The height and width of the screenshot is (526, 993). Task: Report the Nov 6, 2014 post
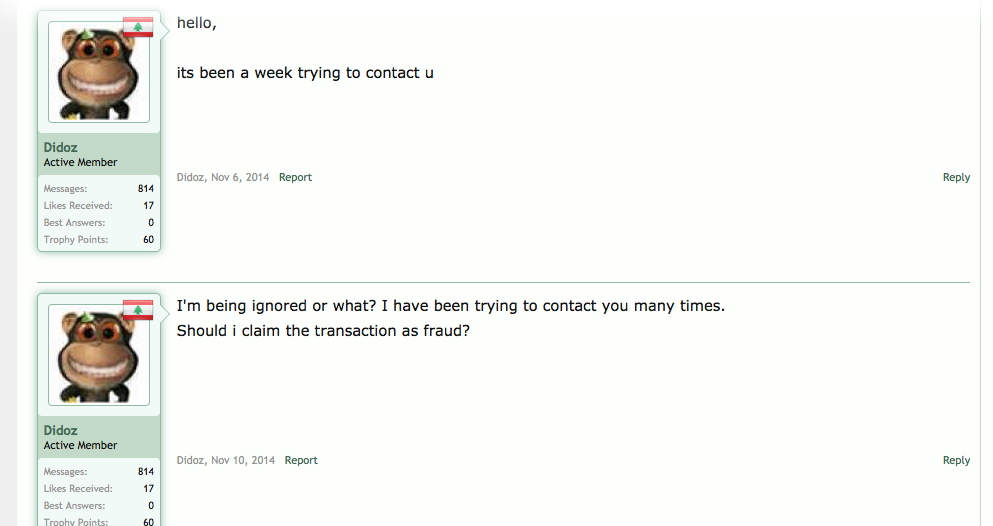click(295, 177)
